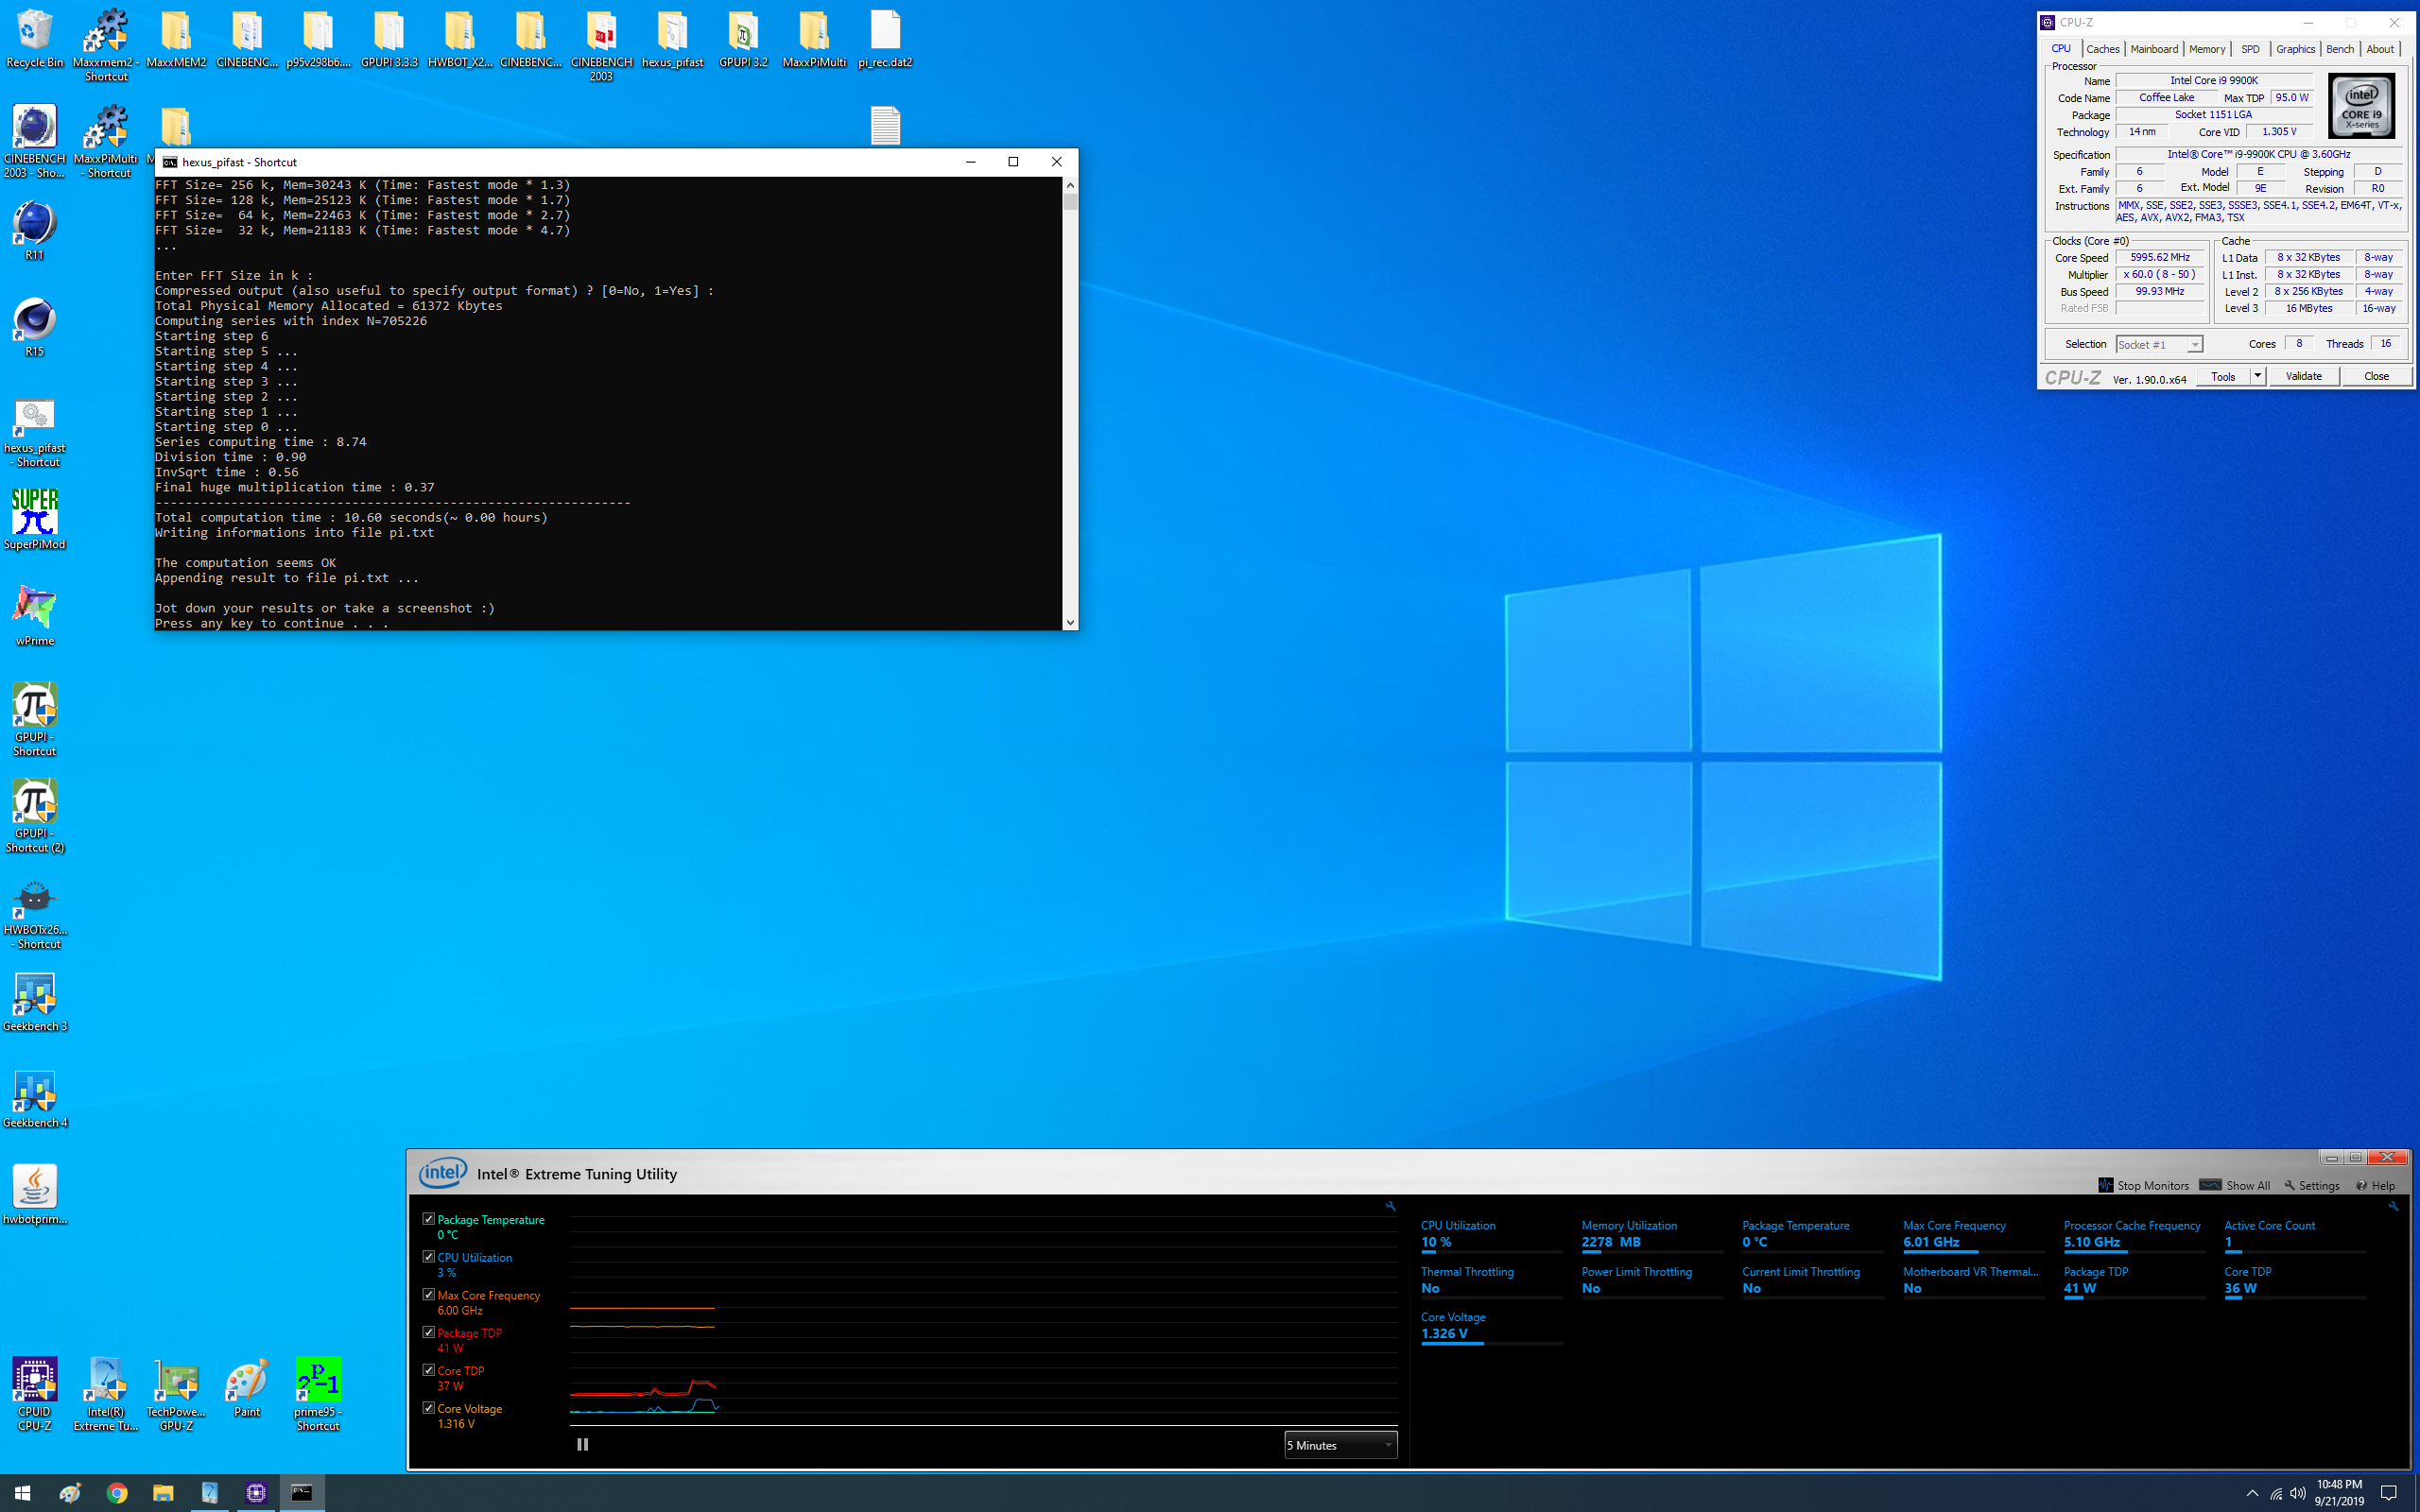
Task: Open Paint from the desktop
Action: point(246,1387)
